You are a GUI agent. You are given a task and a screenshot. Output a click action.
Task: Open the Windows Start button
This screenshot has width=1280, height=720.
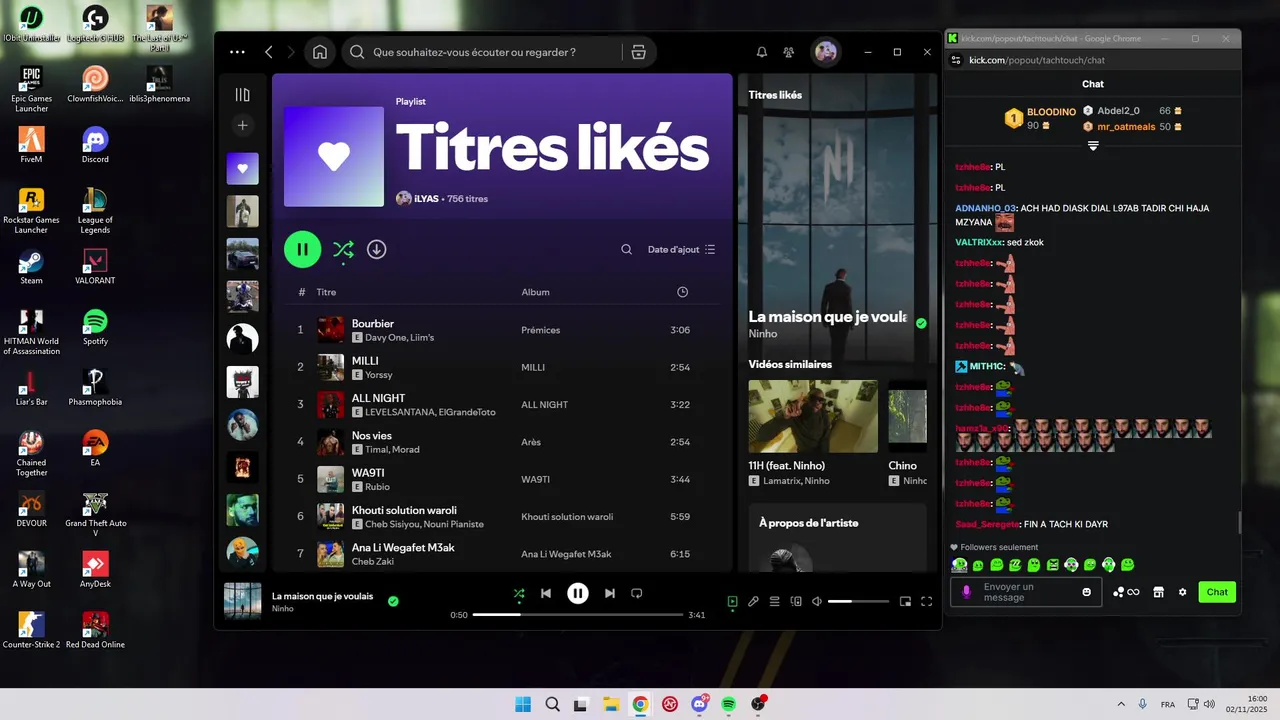pos(523,704)
